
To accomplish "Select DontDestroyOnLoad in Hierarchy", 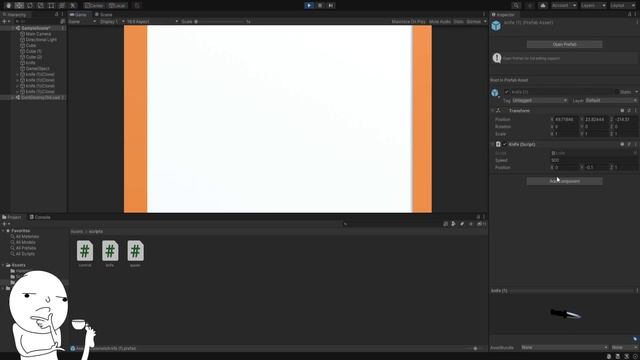I will [x=40, y=98].
